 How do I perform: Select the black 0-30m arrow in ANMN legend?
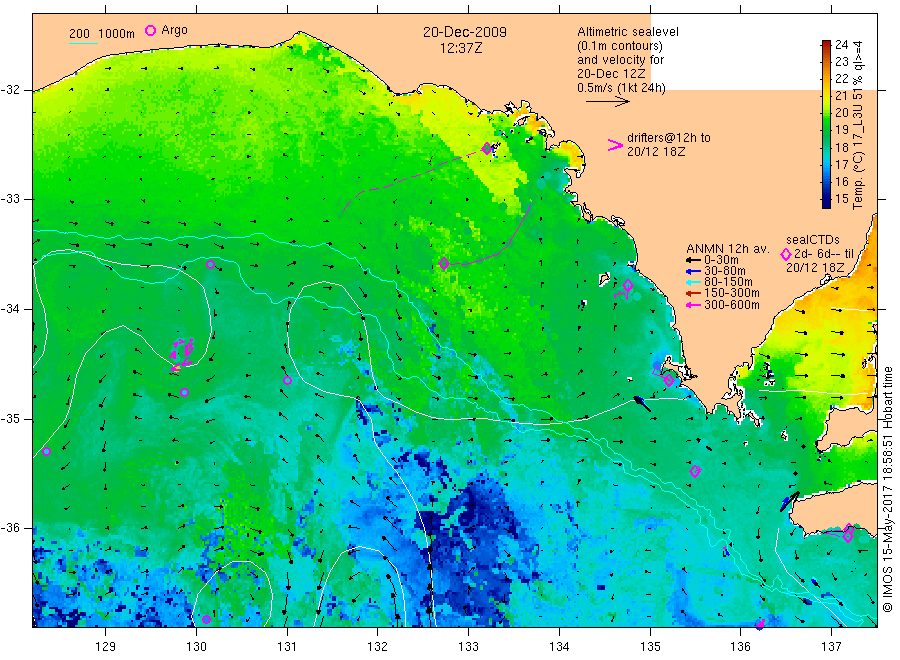693,260
